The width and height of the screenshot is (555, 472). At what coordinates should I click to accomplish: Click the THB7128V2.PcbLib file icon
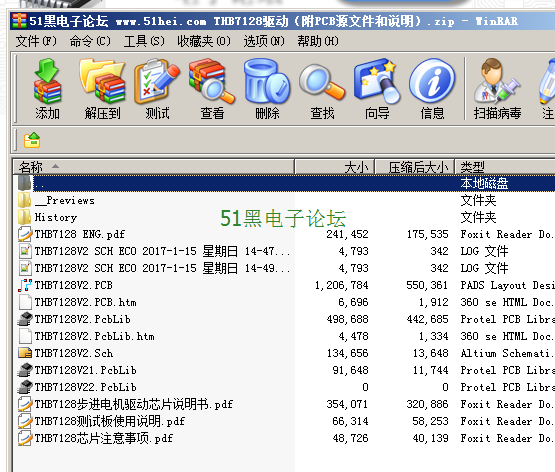tap(25, 319)
